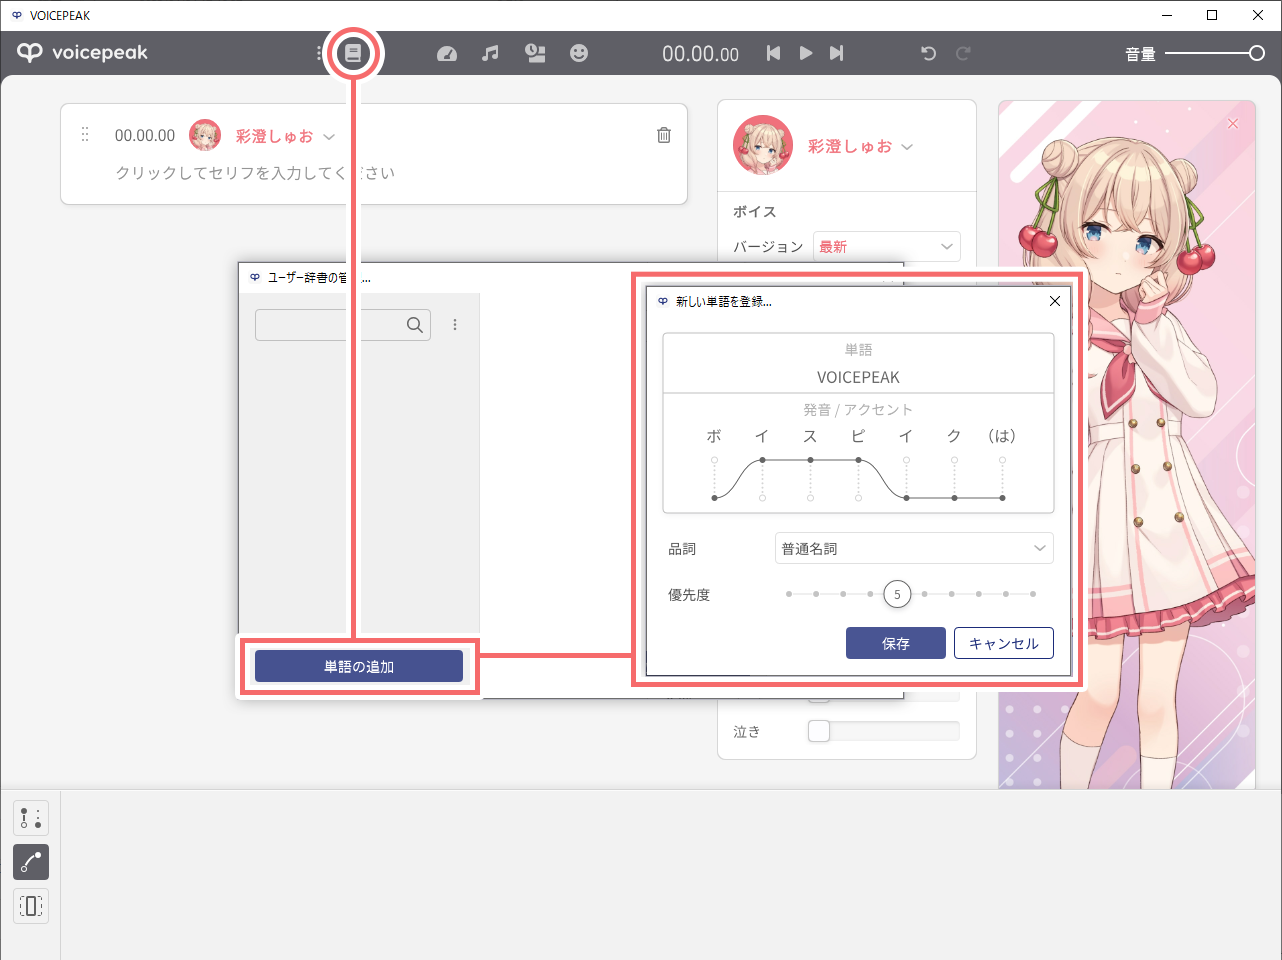Open the バージョン 最新 dropdown
Viewport: 1282px width, 960px height.
pyautogui.click(x=887, y=246)
